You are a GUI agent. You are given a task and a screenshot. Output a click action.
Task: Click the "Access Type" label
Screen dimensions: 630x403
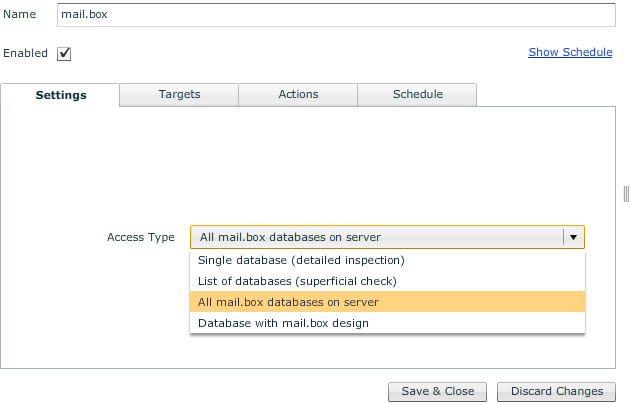pos(140,237)
